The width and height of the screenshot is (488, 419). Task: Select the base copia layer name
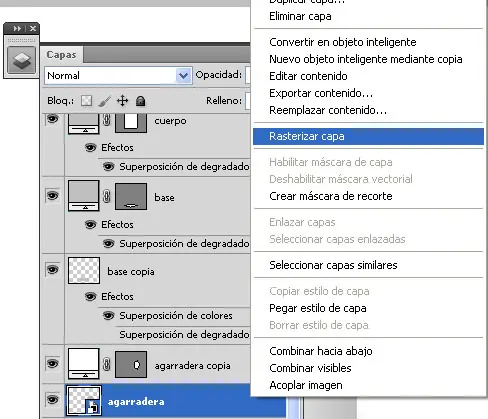click(x=131, y=271)
